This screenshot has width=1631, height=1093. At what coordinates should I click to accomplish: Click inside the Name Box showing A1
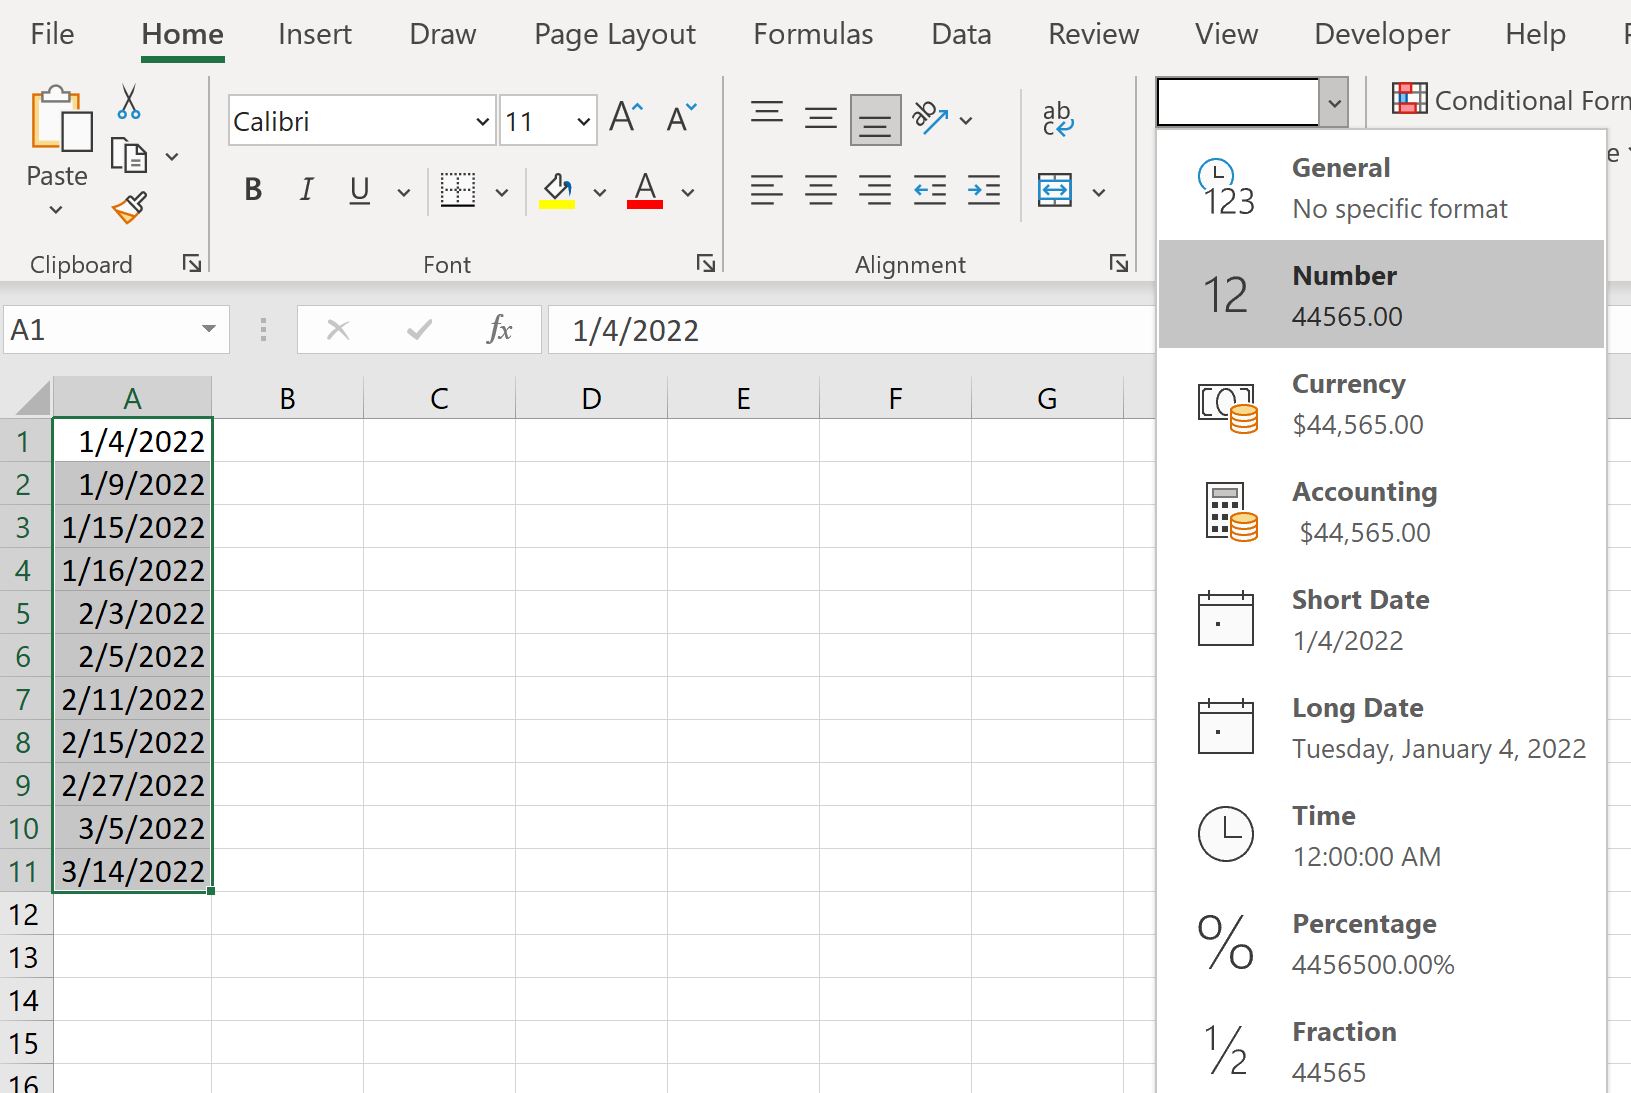coord(100,330)
